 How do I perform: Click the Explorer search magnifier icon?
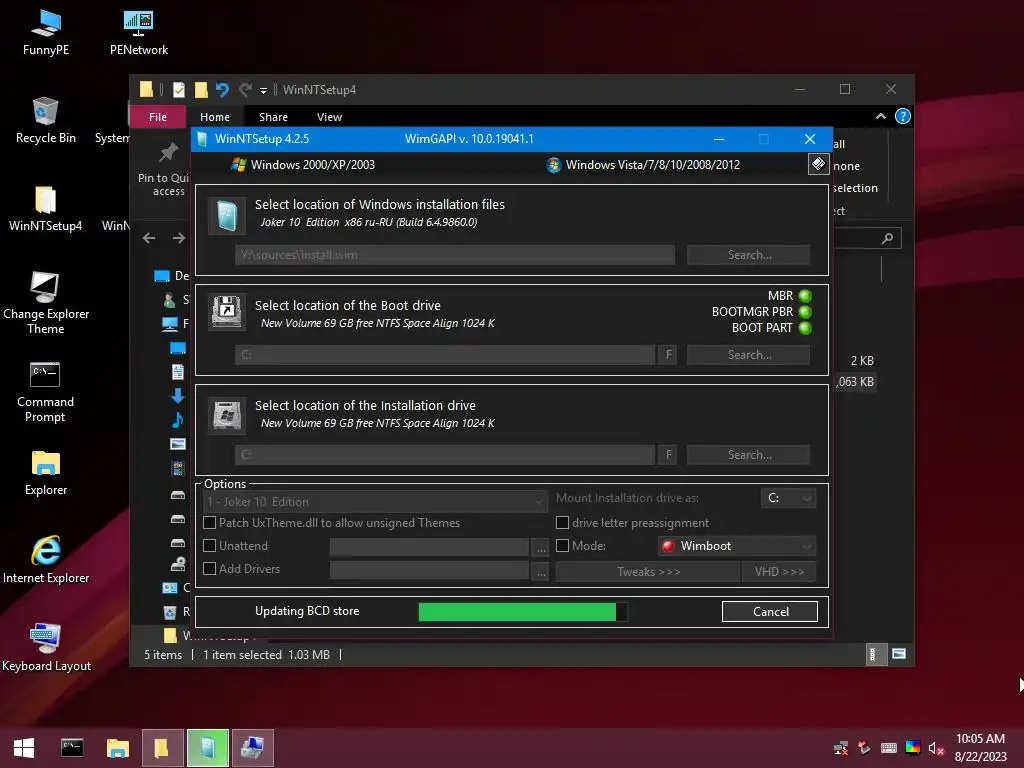coord(887,238)
